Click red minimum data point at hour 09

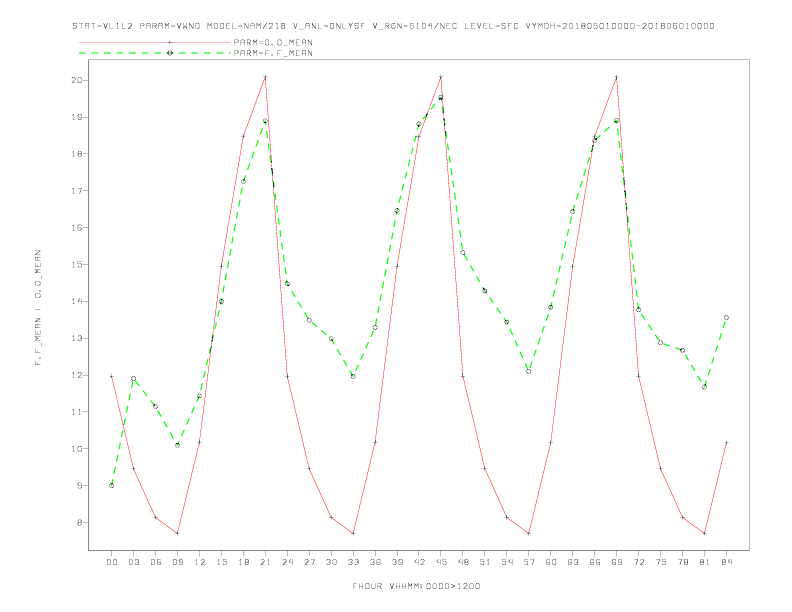tap(177, 533)
